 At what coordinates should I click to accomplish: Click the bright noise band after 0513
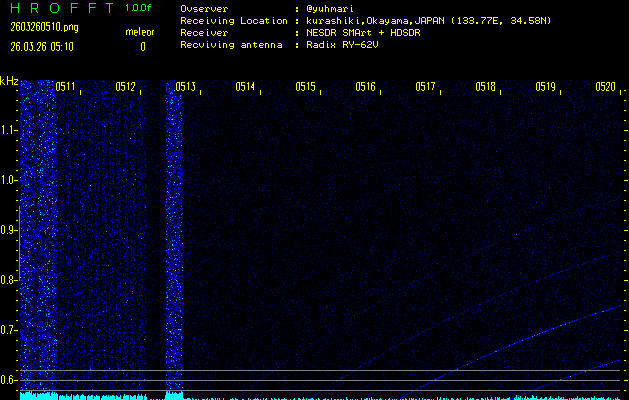(x=174, y=240)
